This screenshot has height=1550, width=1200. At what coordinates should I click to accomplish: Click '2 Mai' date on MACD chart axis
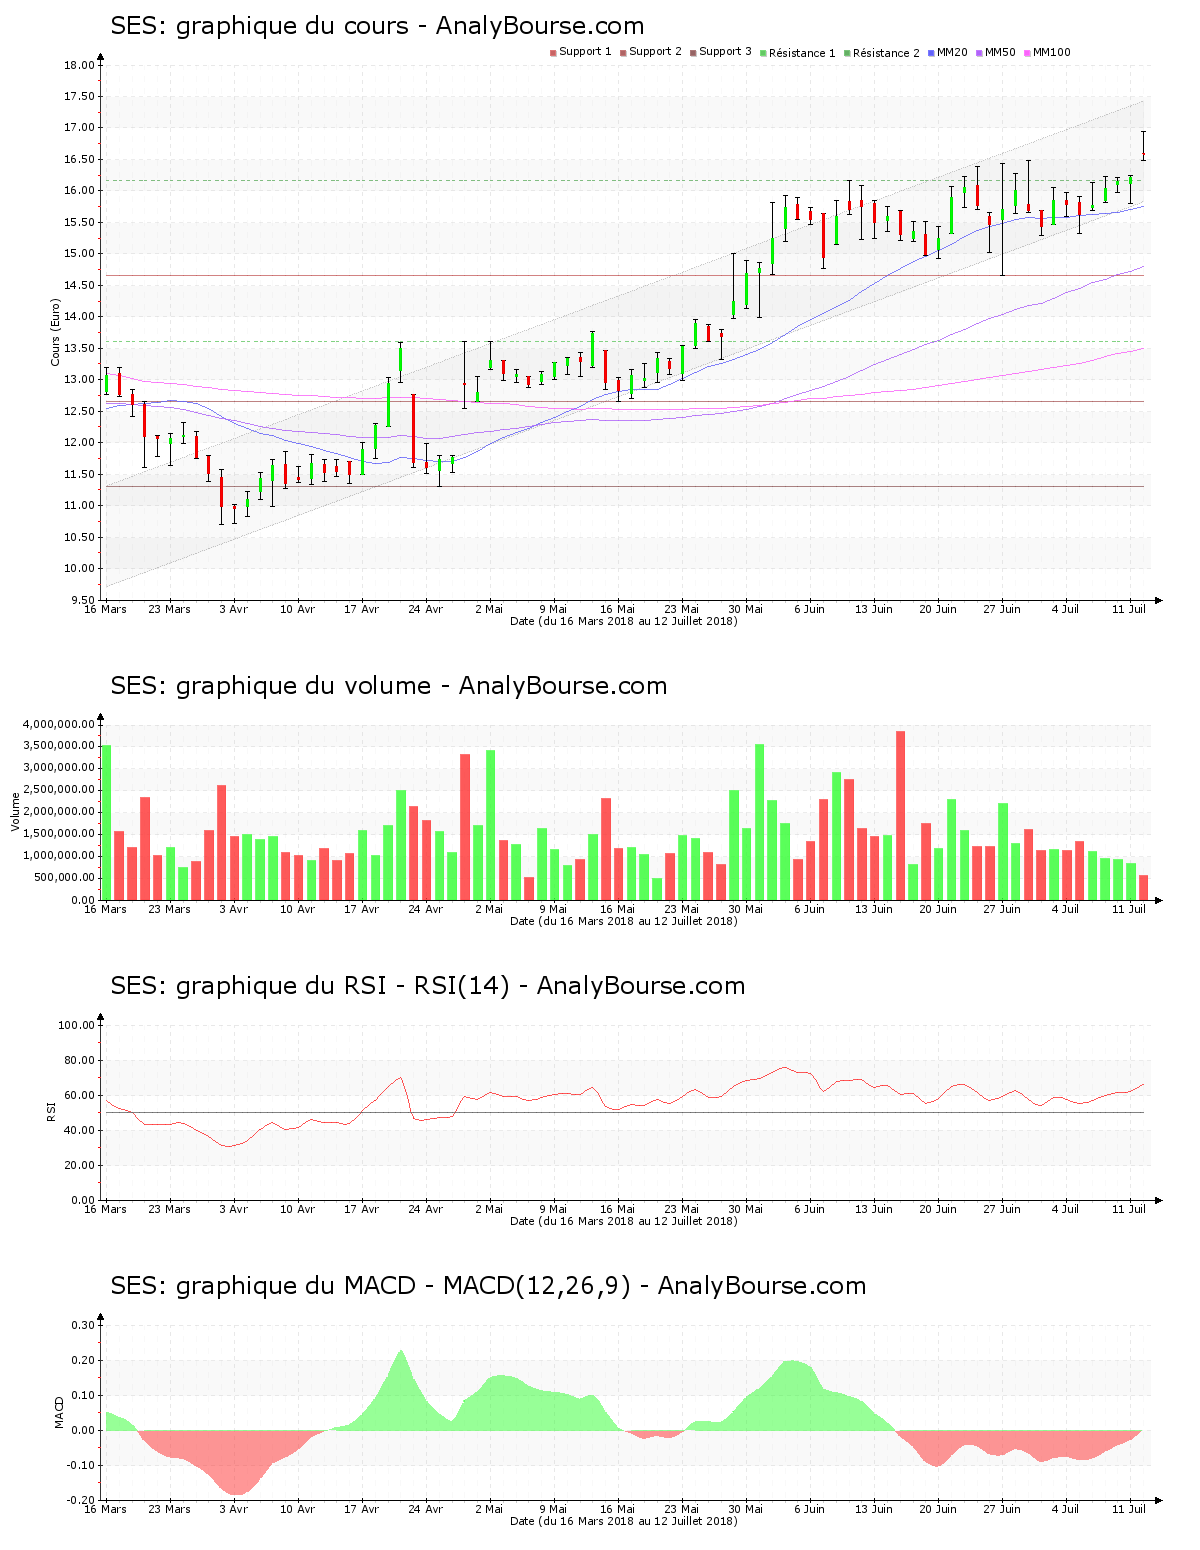[x=489, y=1509]
